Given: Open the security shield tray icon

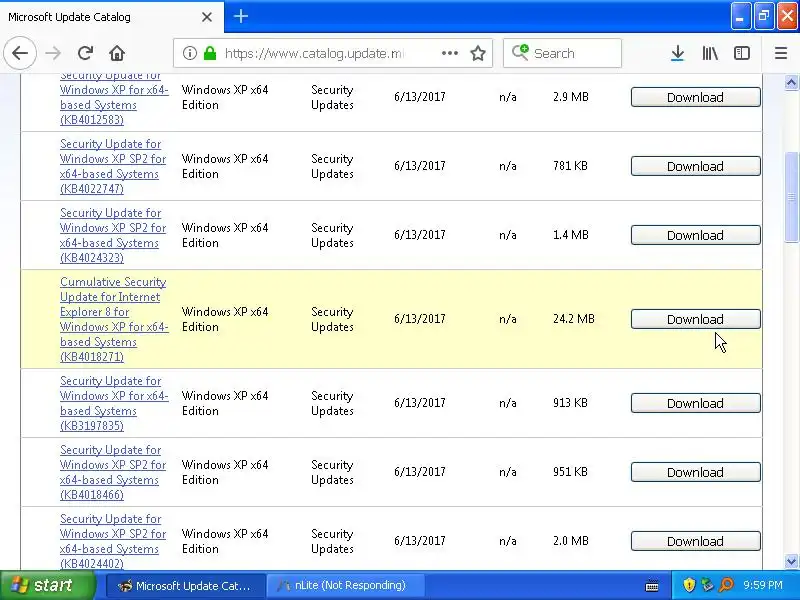Looking at the screenshot, I should point(689,585).
